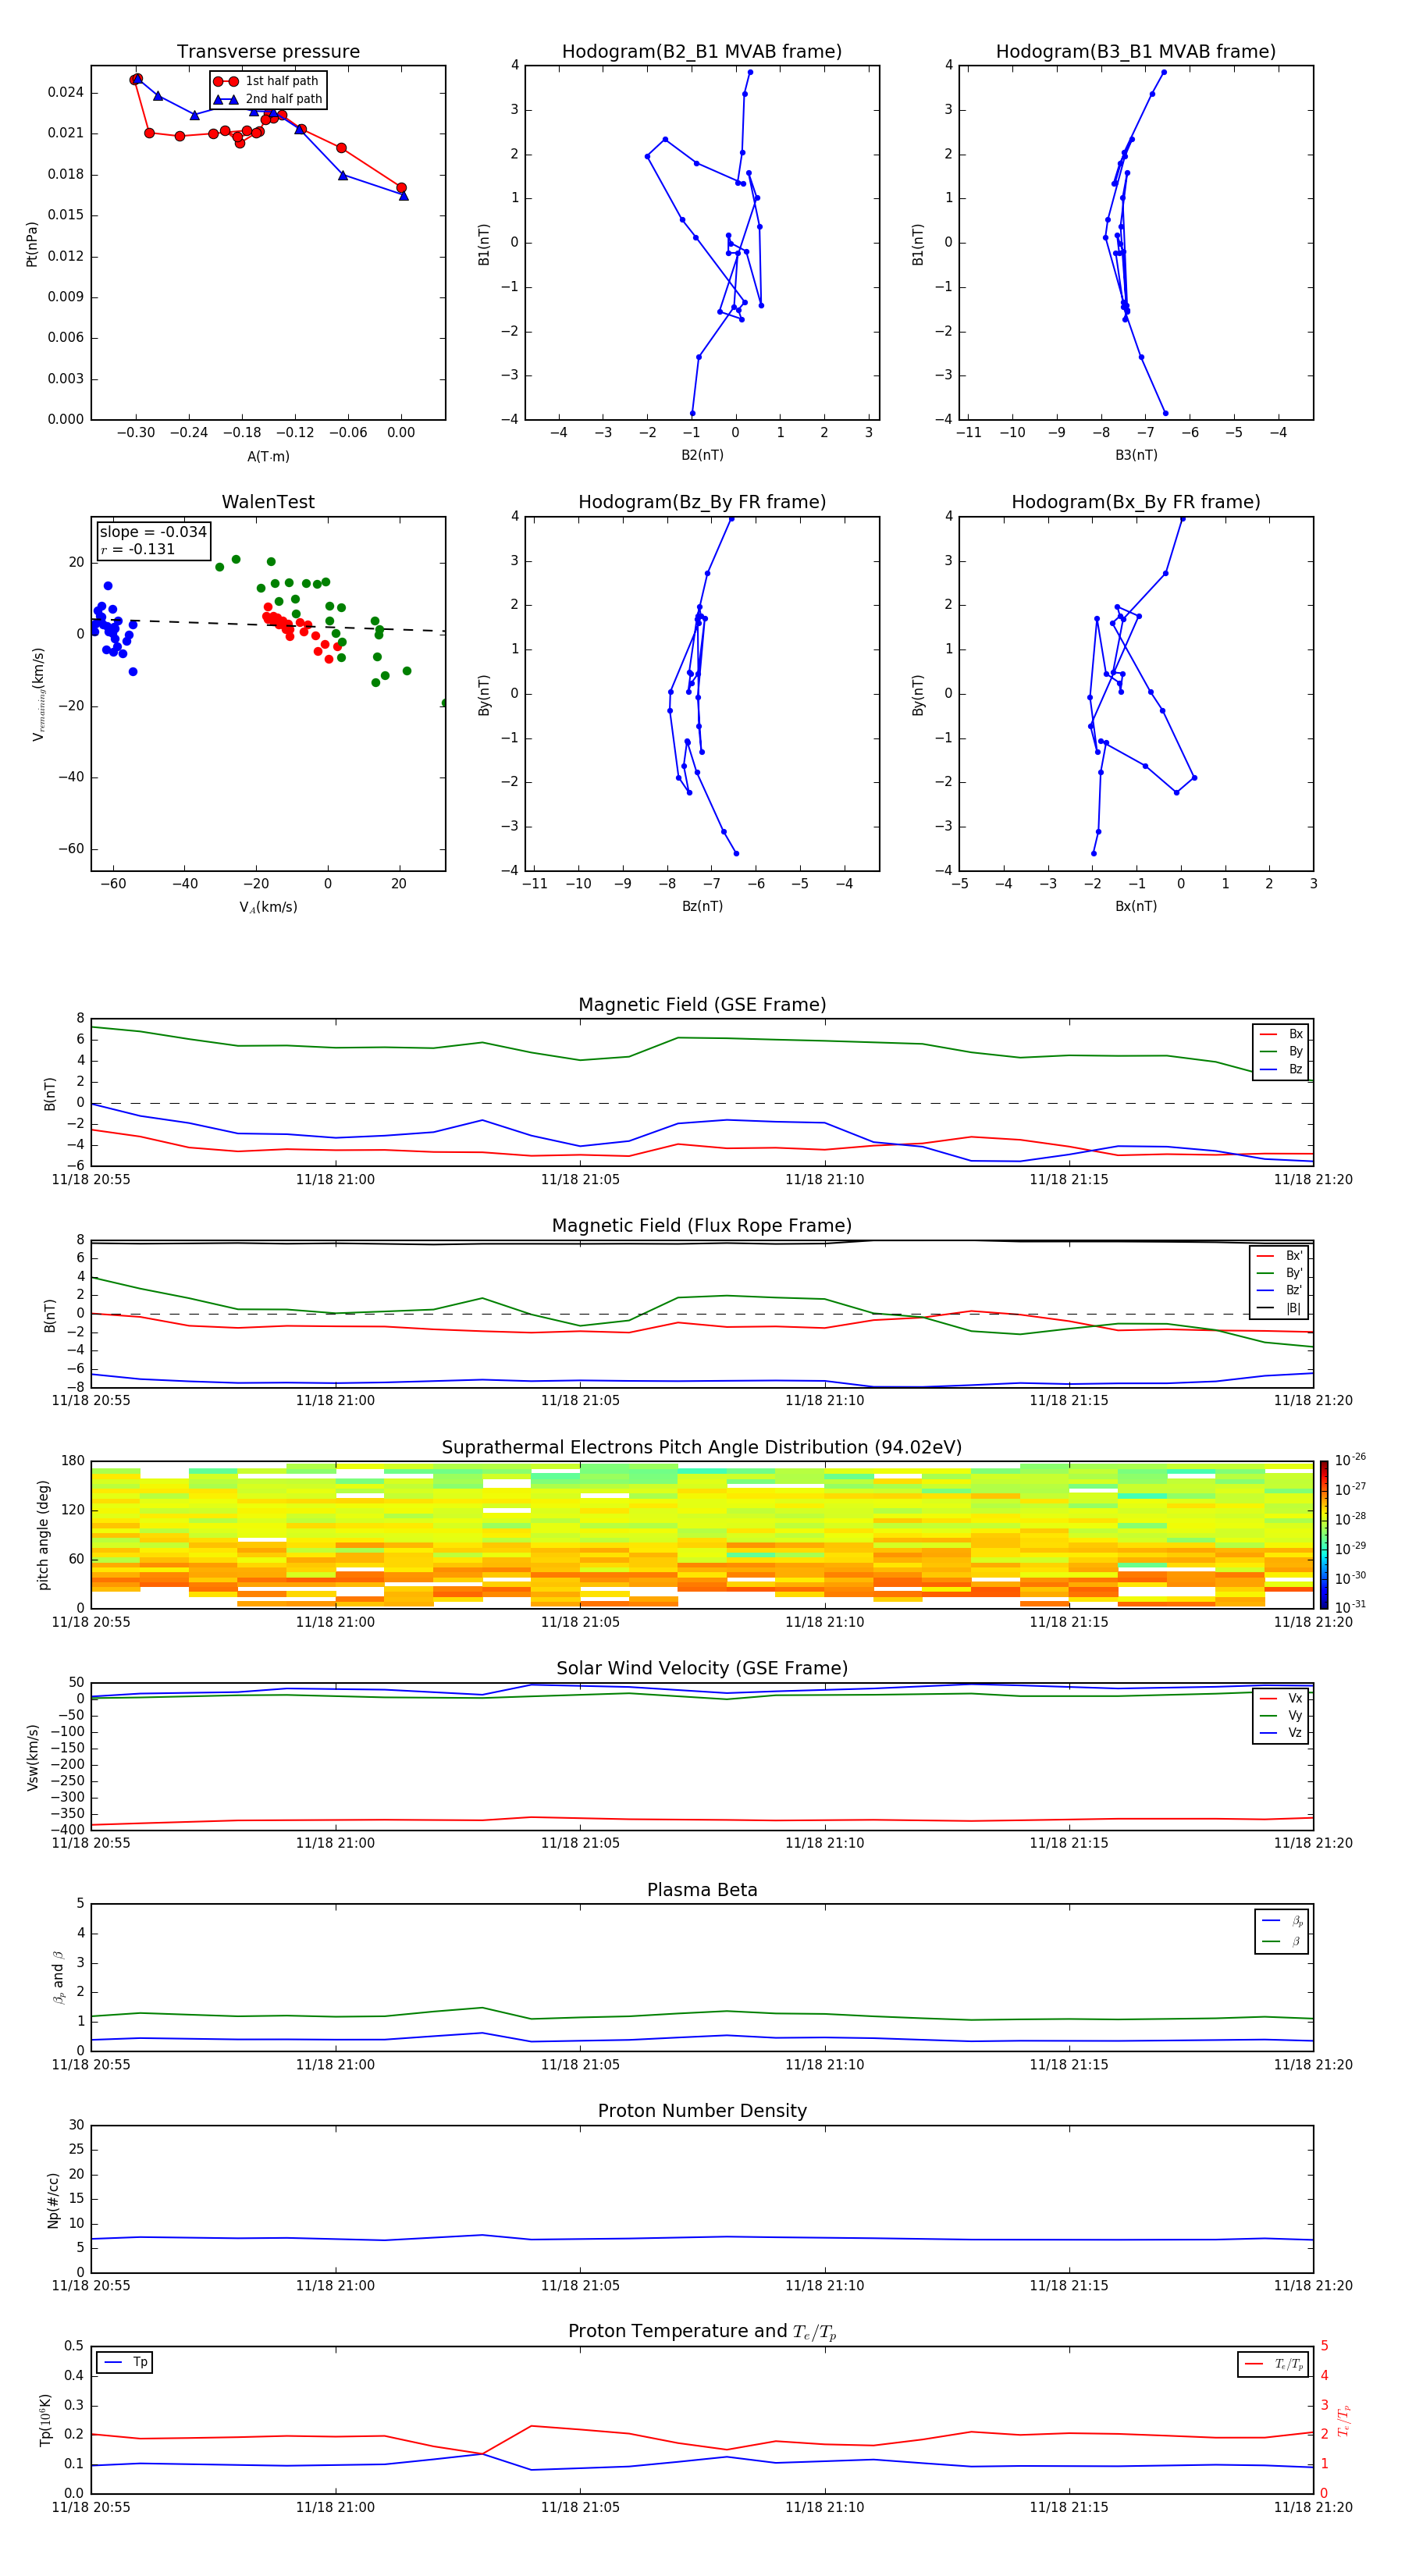Click the "Hodogram(B3_B1 MVAB frame)" title

tap(1136, 52)
